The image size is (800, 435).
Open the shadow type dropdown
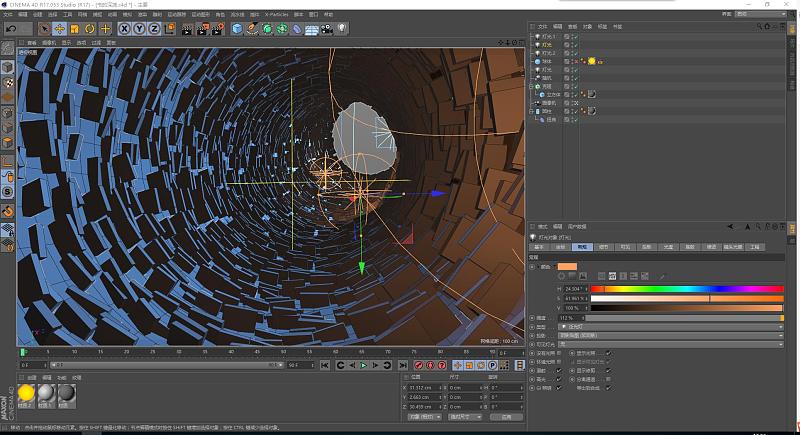(670, 335)
